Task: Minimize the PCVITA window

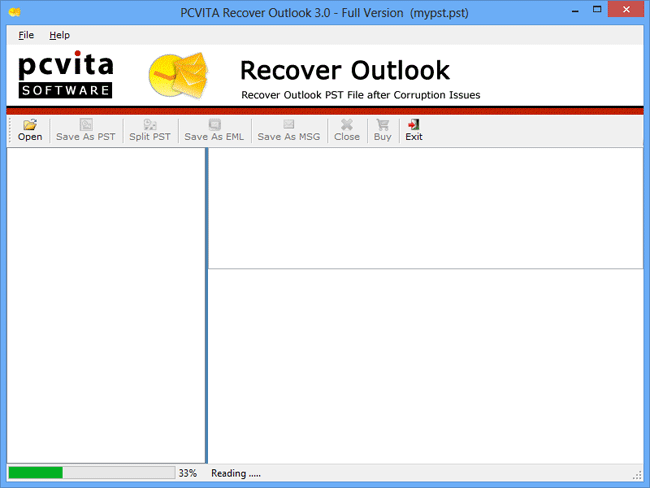Action: [x=575, y=10]
